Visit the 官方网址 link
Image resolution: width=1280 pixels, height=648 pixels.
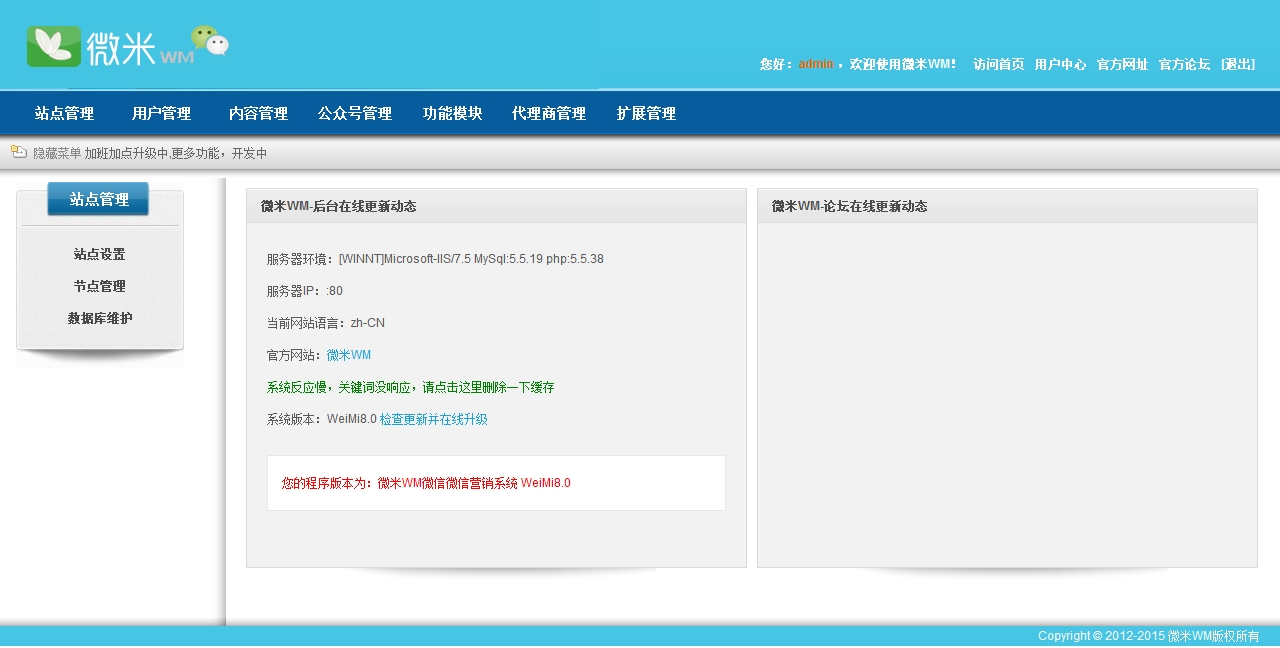(x=1122, y=64)
